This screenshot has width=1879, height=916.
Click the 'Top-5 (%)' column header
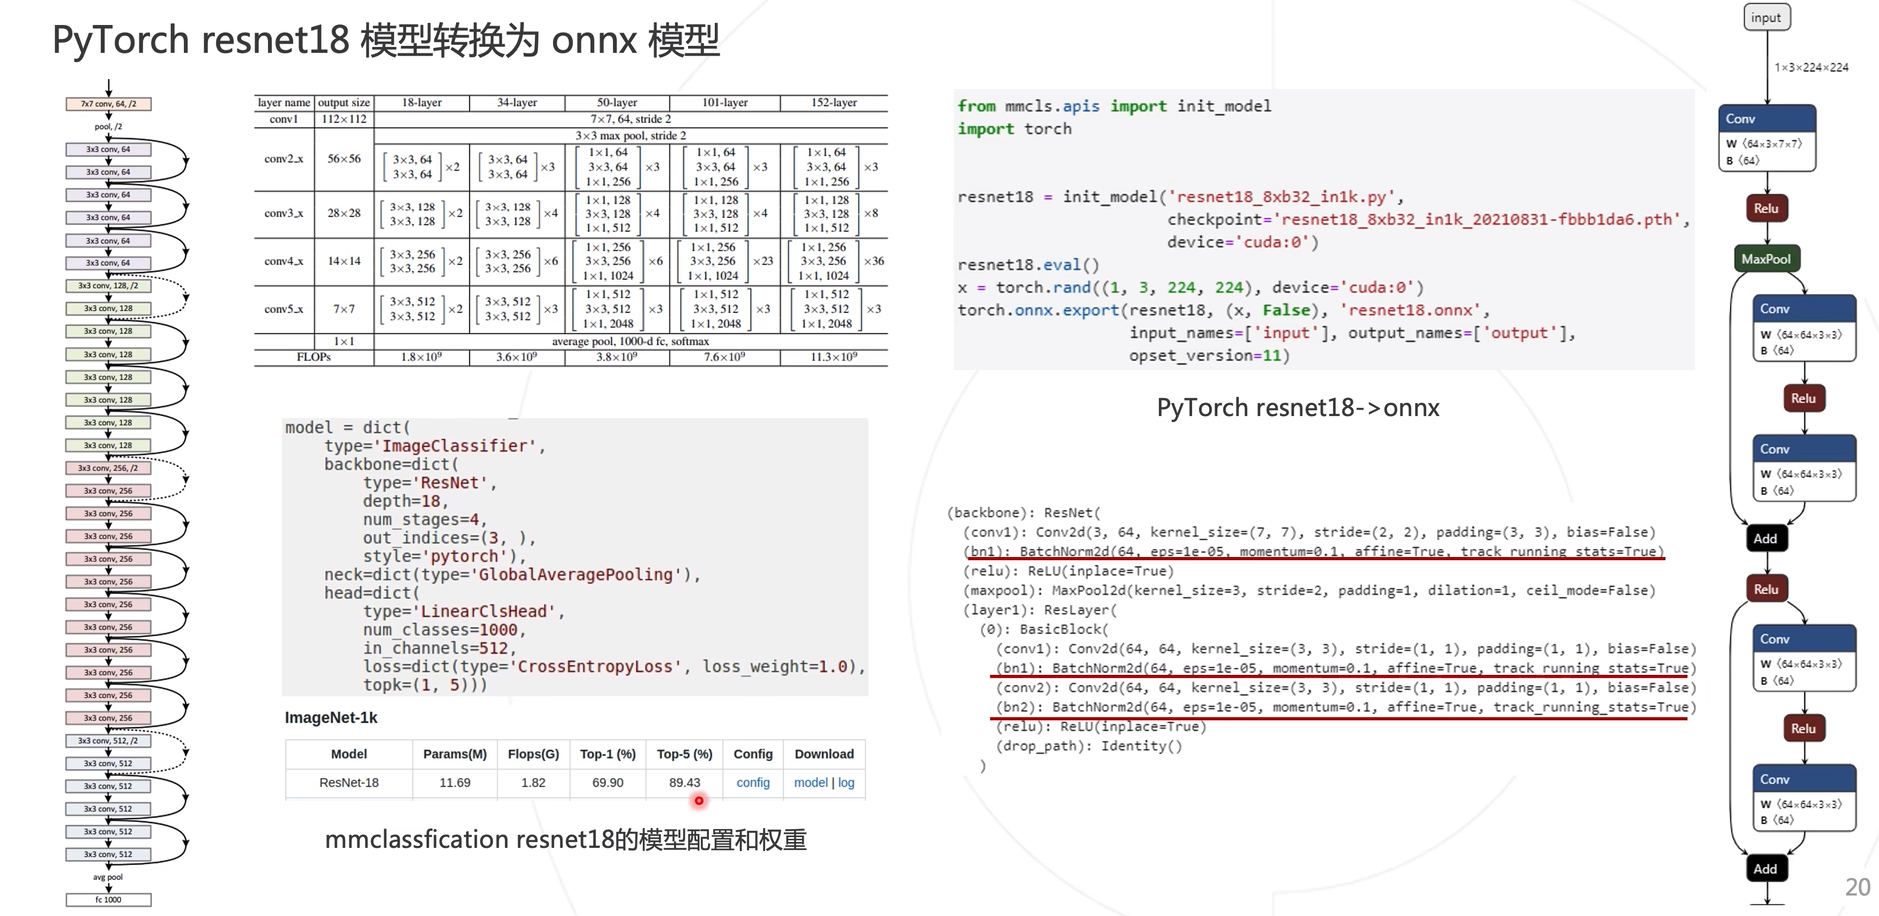click(685, 754)
